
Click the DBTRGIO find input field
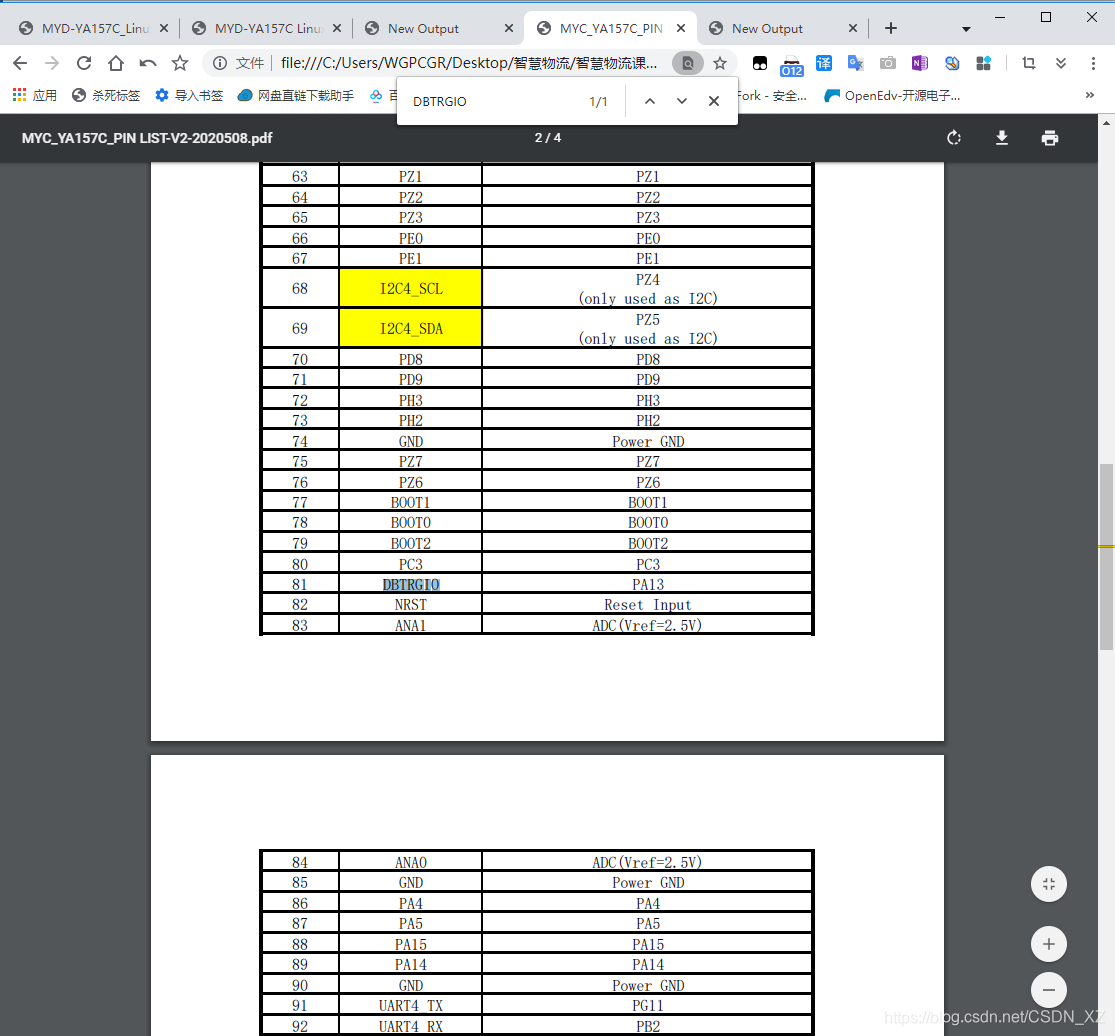point(494,102)
